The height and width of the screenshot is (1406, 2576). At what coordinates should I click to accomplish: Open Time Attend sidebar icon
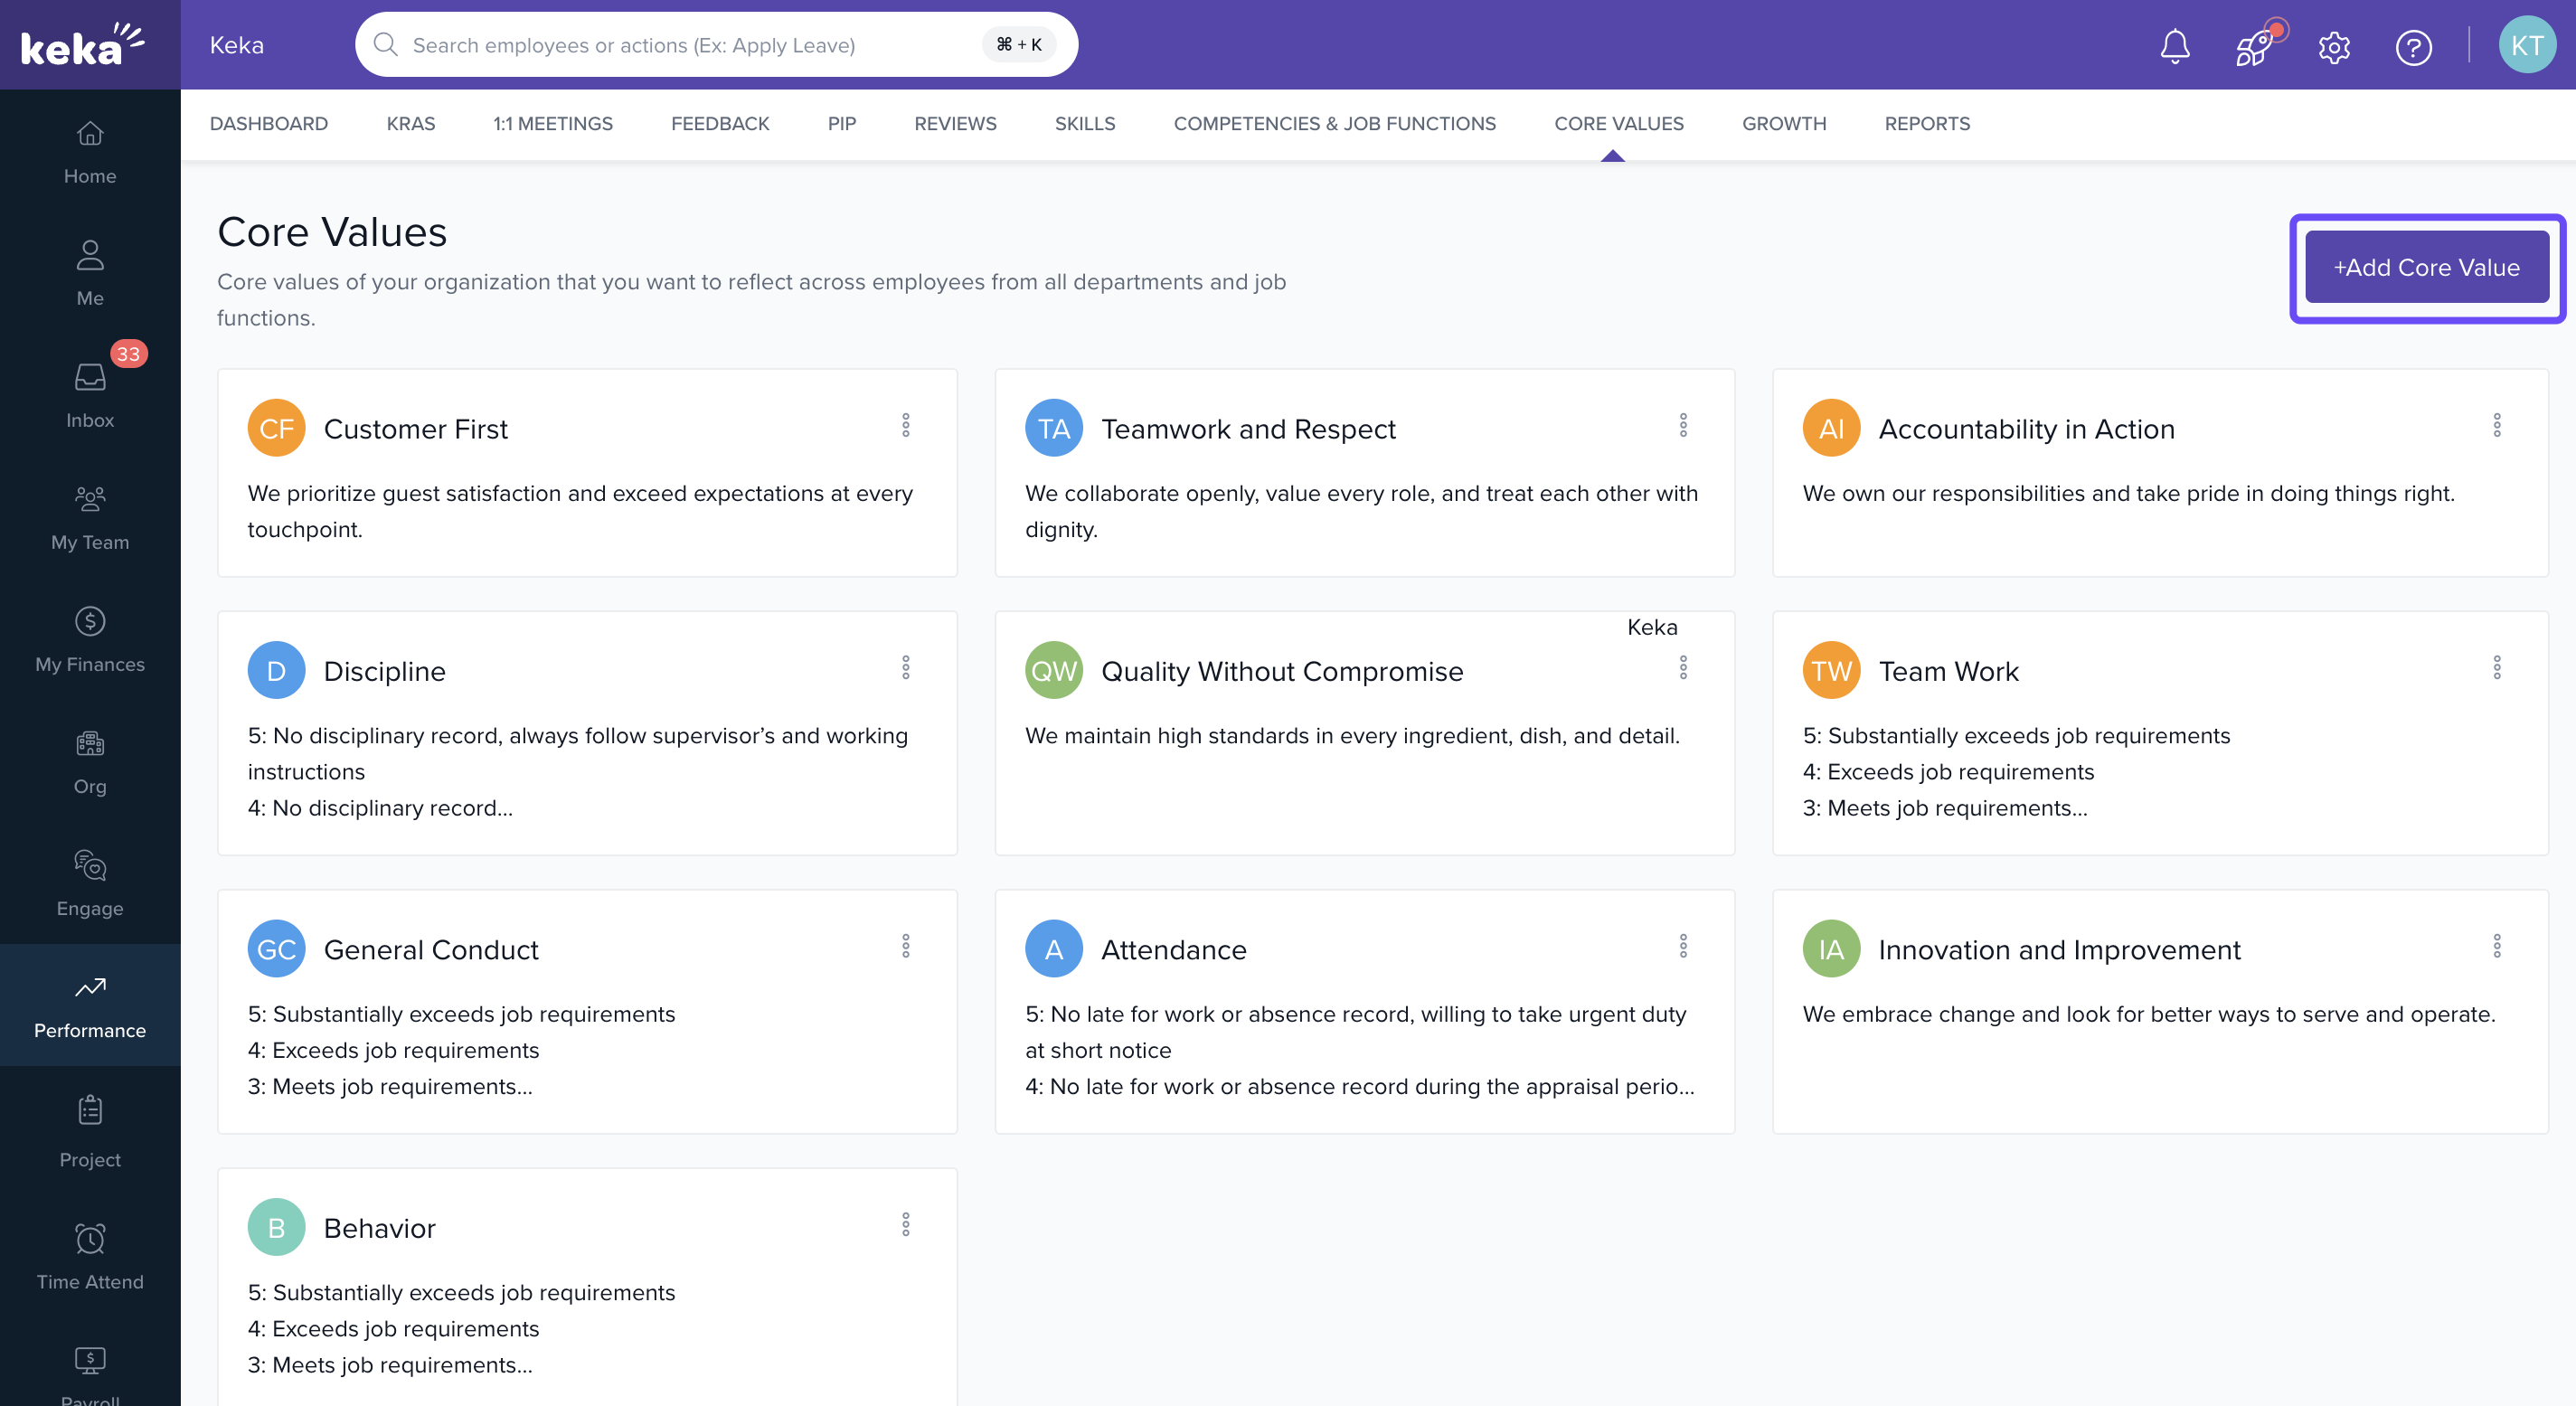[x=90, y=1256]
